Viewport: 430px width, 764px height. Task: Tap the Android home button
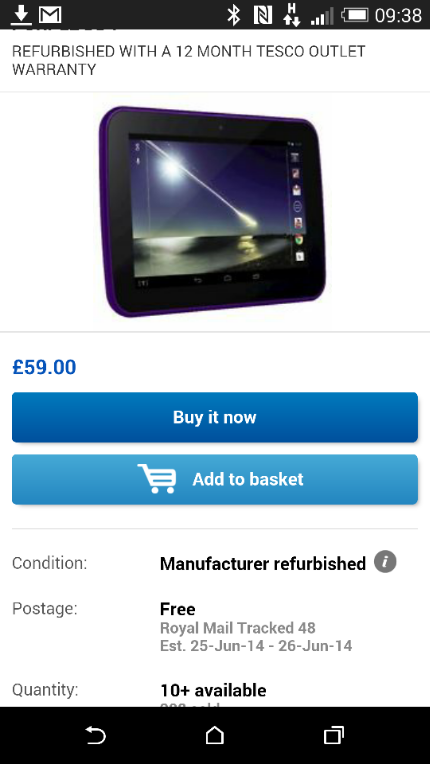(x=215, y=735)
